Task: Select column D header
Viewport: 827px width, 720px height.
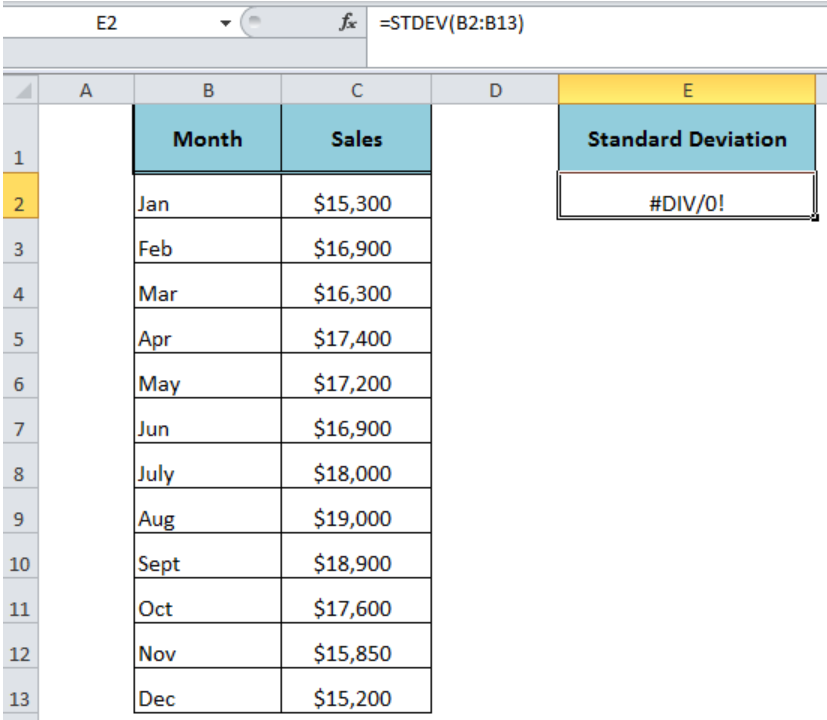Action: [495, 90]
